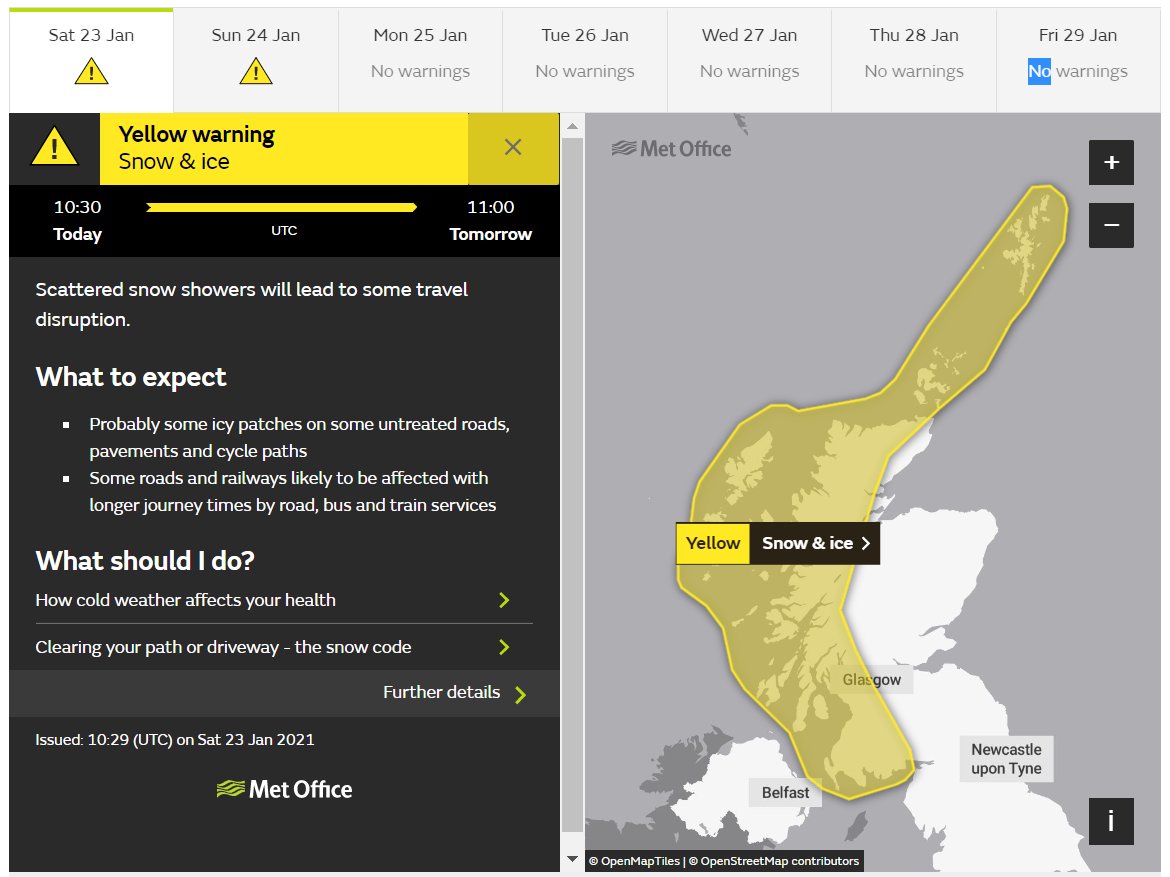Click the Belfast label on the map
1170x877 pixels.
click(x=785, y=793)
